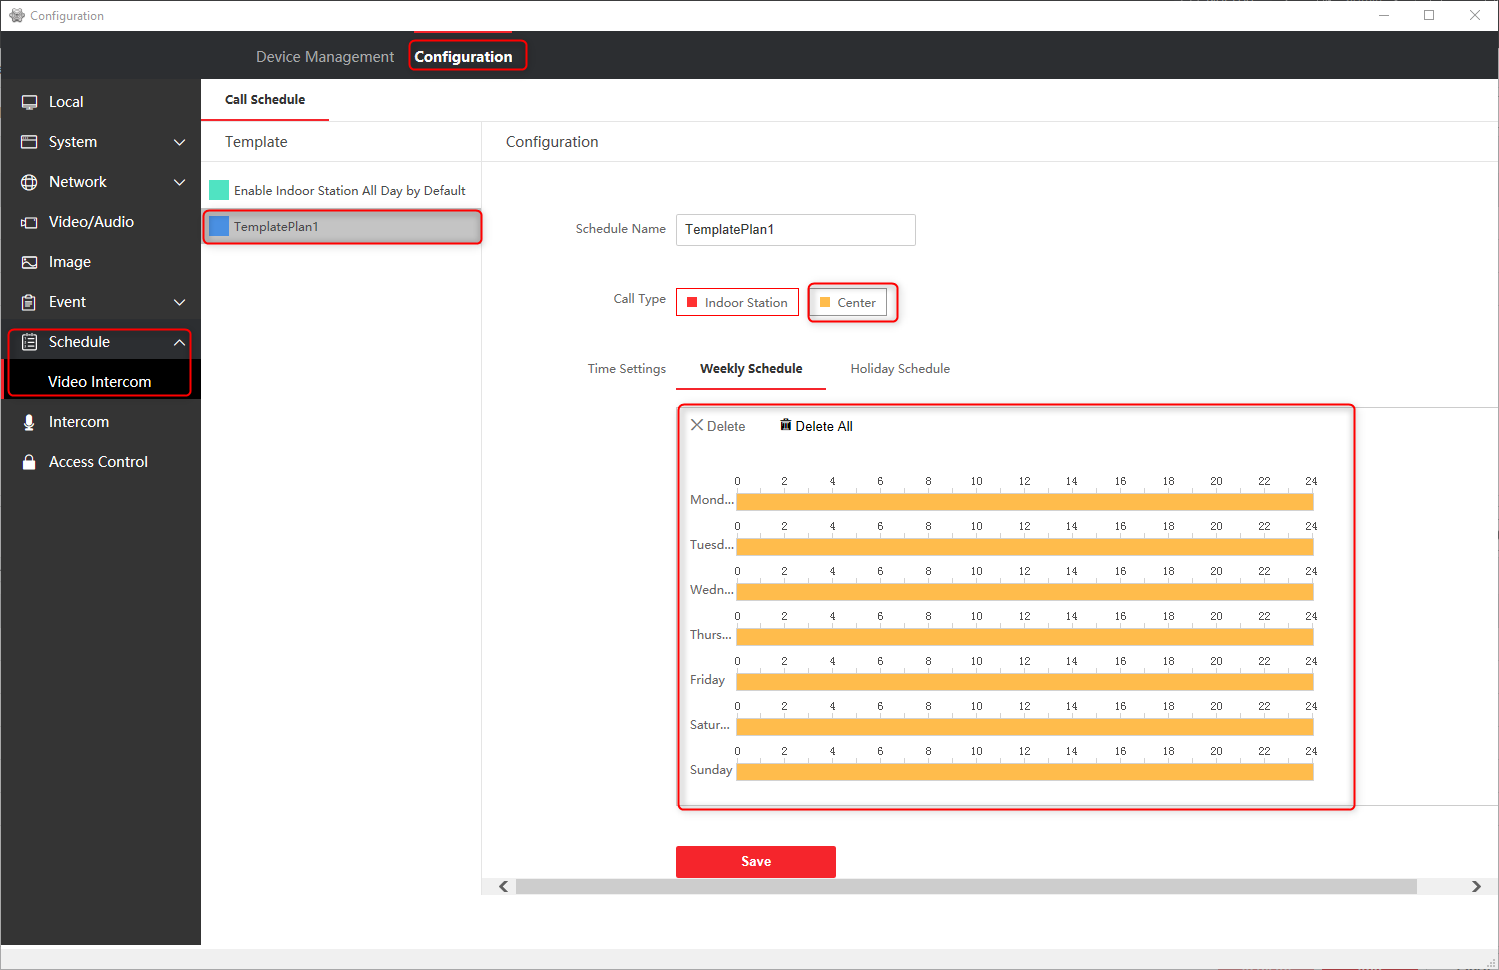
Task: Maximize the Configuration window
Action: (x=1429, y=15)
